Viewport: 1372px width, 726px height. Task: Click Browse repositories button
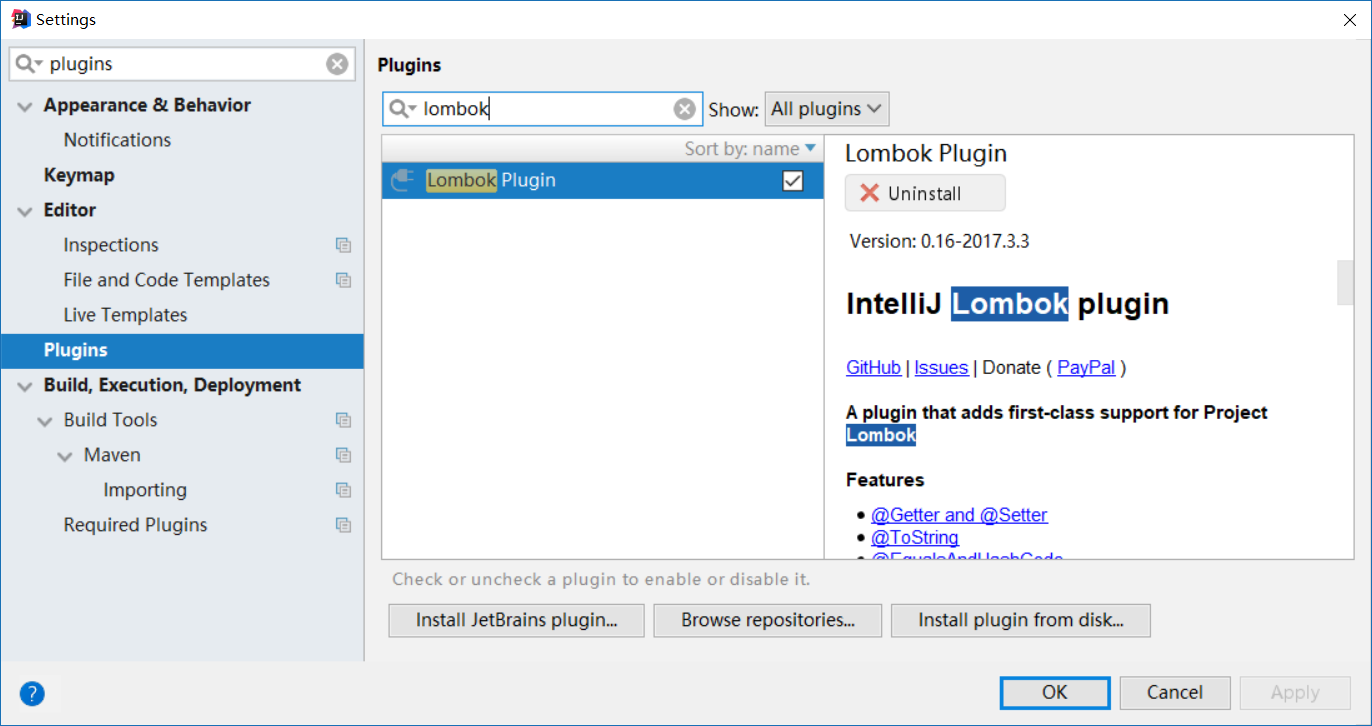(767, 620)
